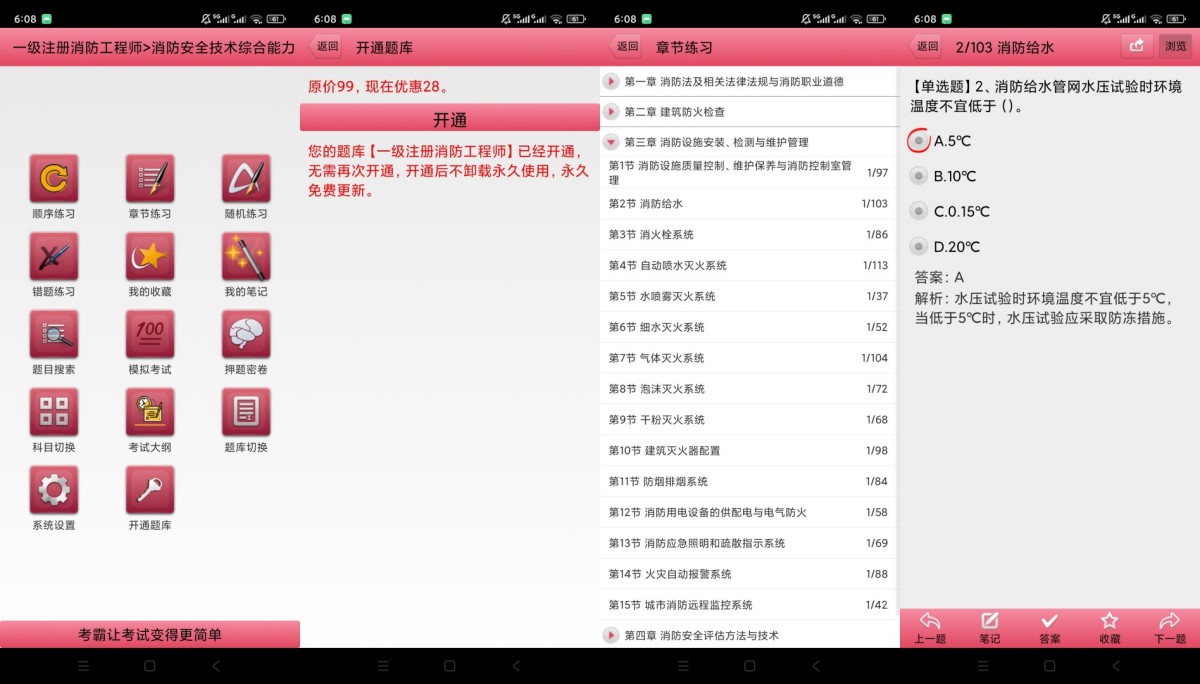Tap the share icon in question header
The height and width of the screenshot is (684, 1200).
coord(1137,46)
